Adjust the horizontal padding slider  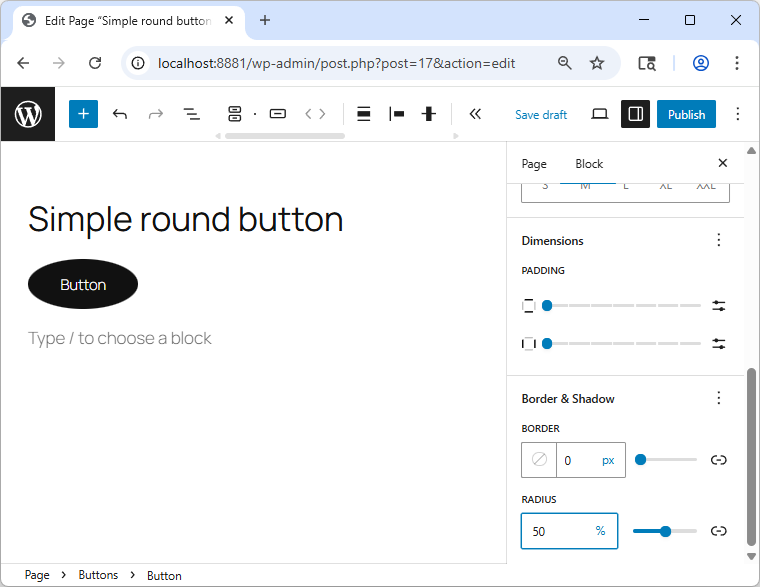tap(621, 344)
